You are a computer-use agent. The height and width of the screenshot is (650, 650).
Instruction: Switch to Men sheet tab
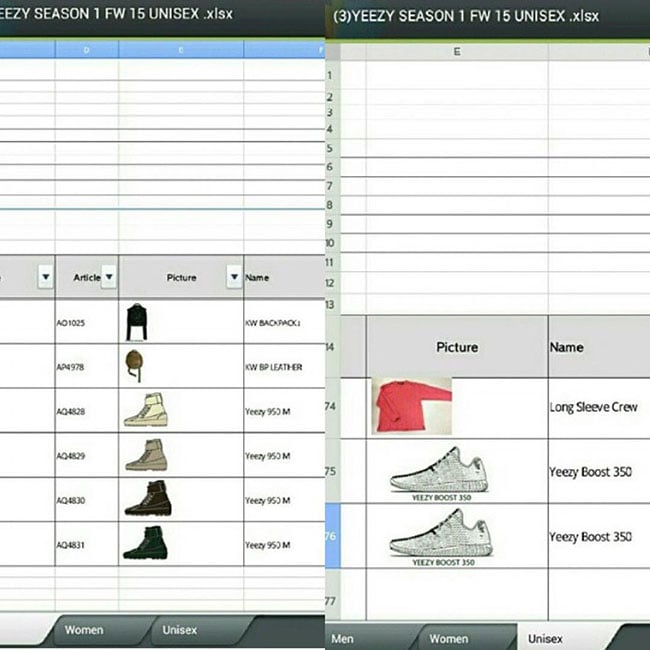coord(342,638)
